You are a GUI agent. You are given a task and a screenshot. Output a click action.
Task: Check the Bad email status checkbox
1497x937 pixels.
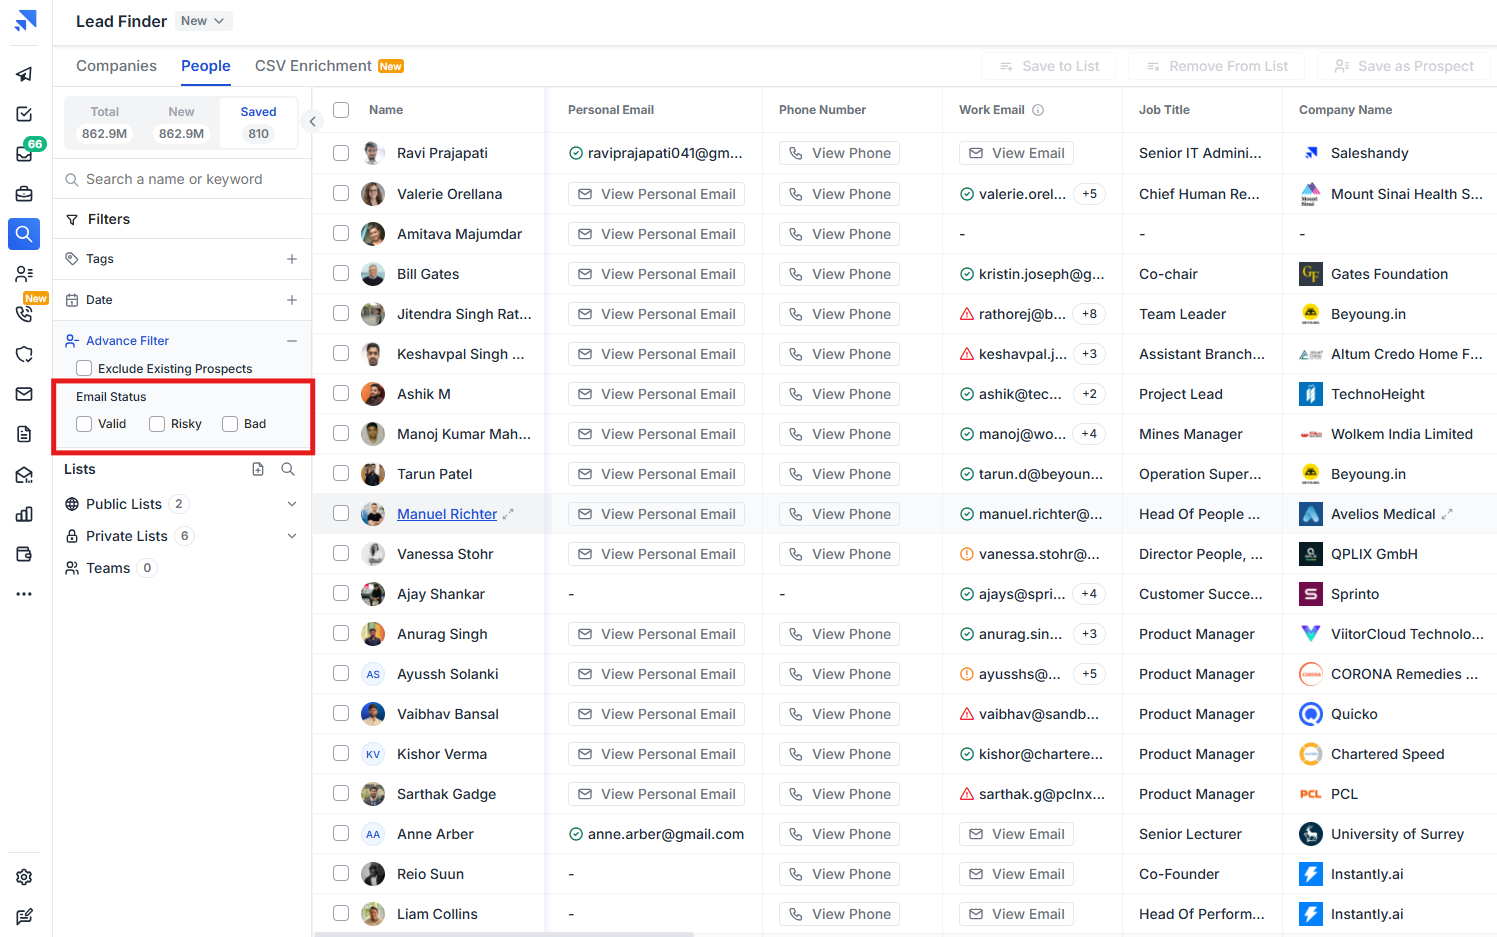[230, 424]
